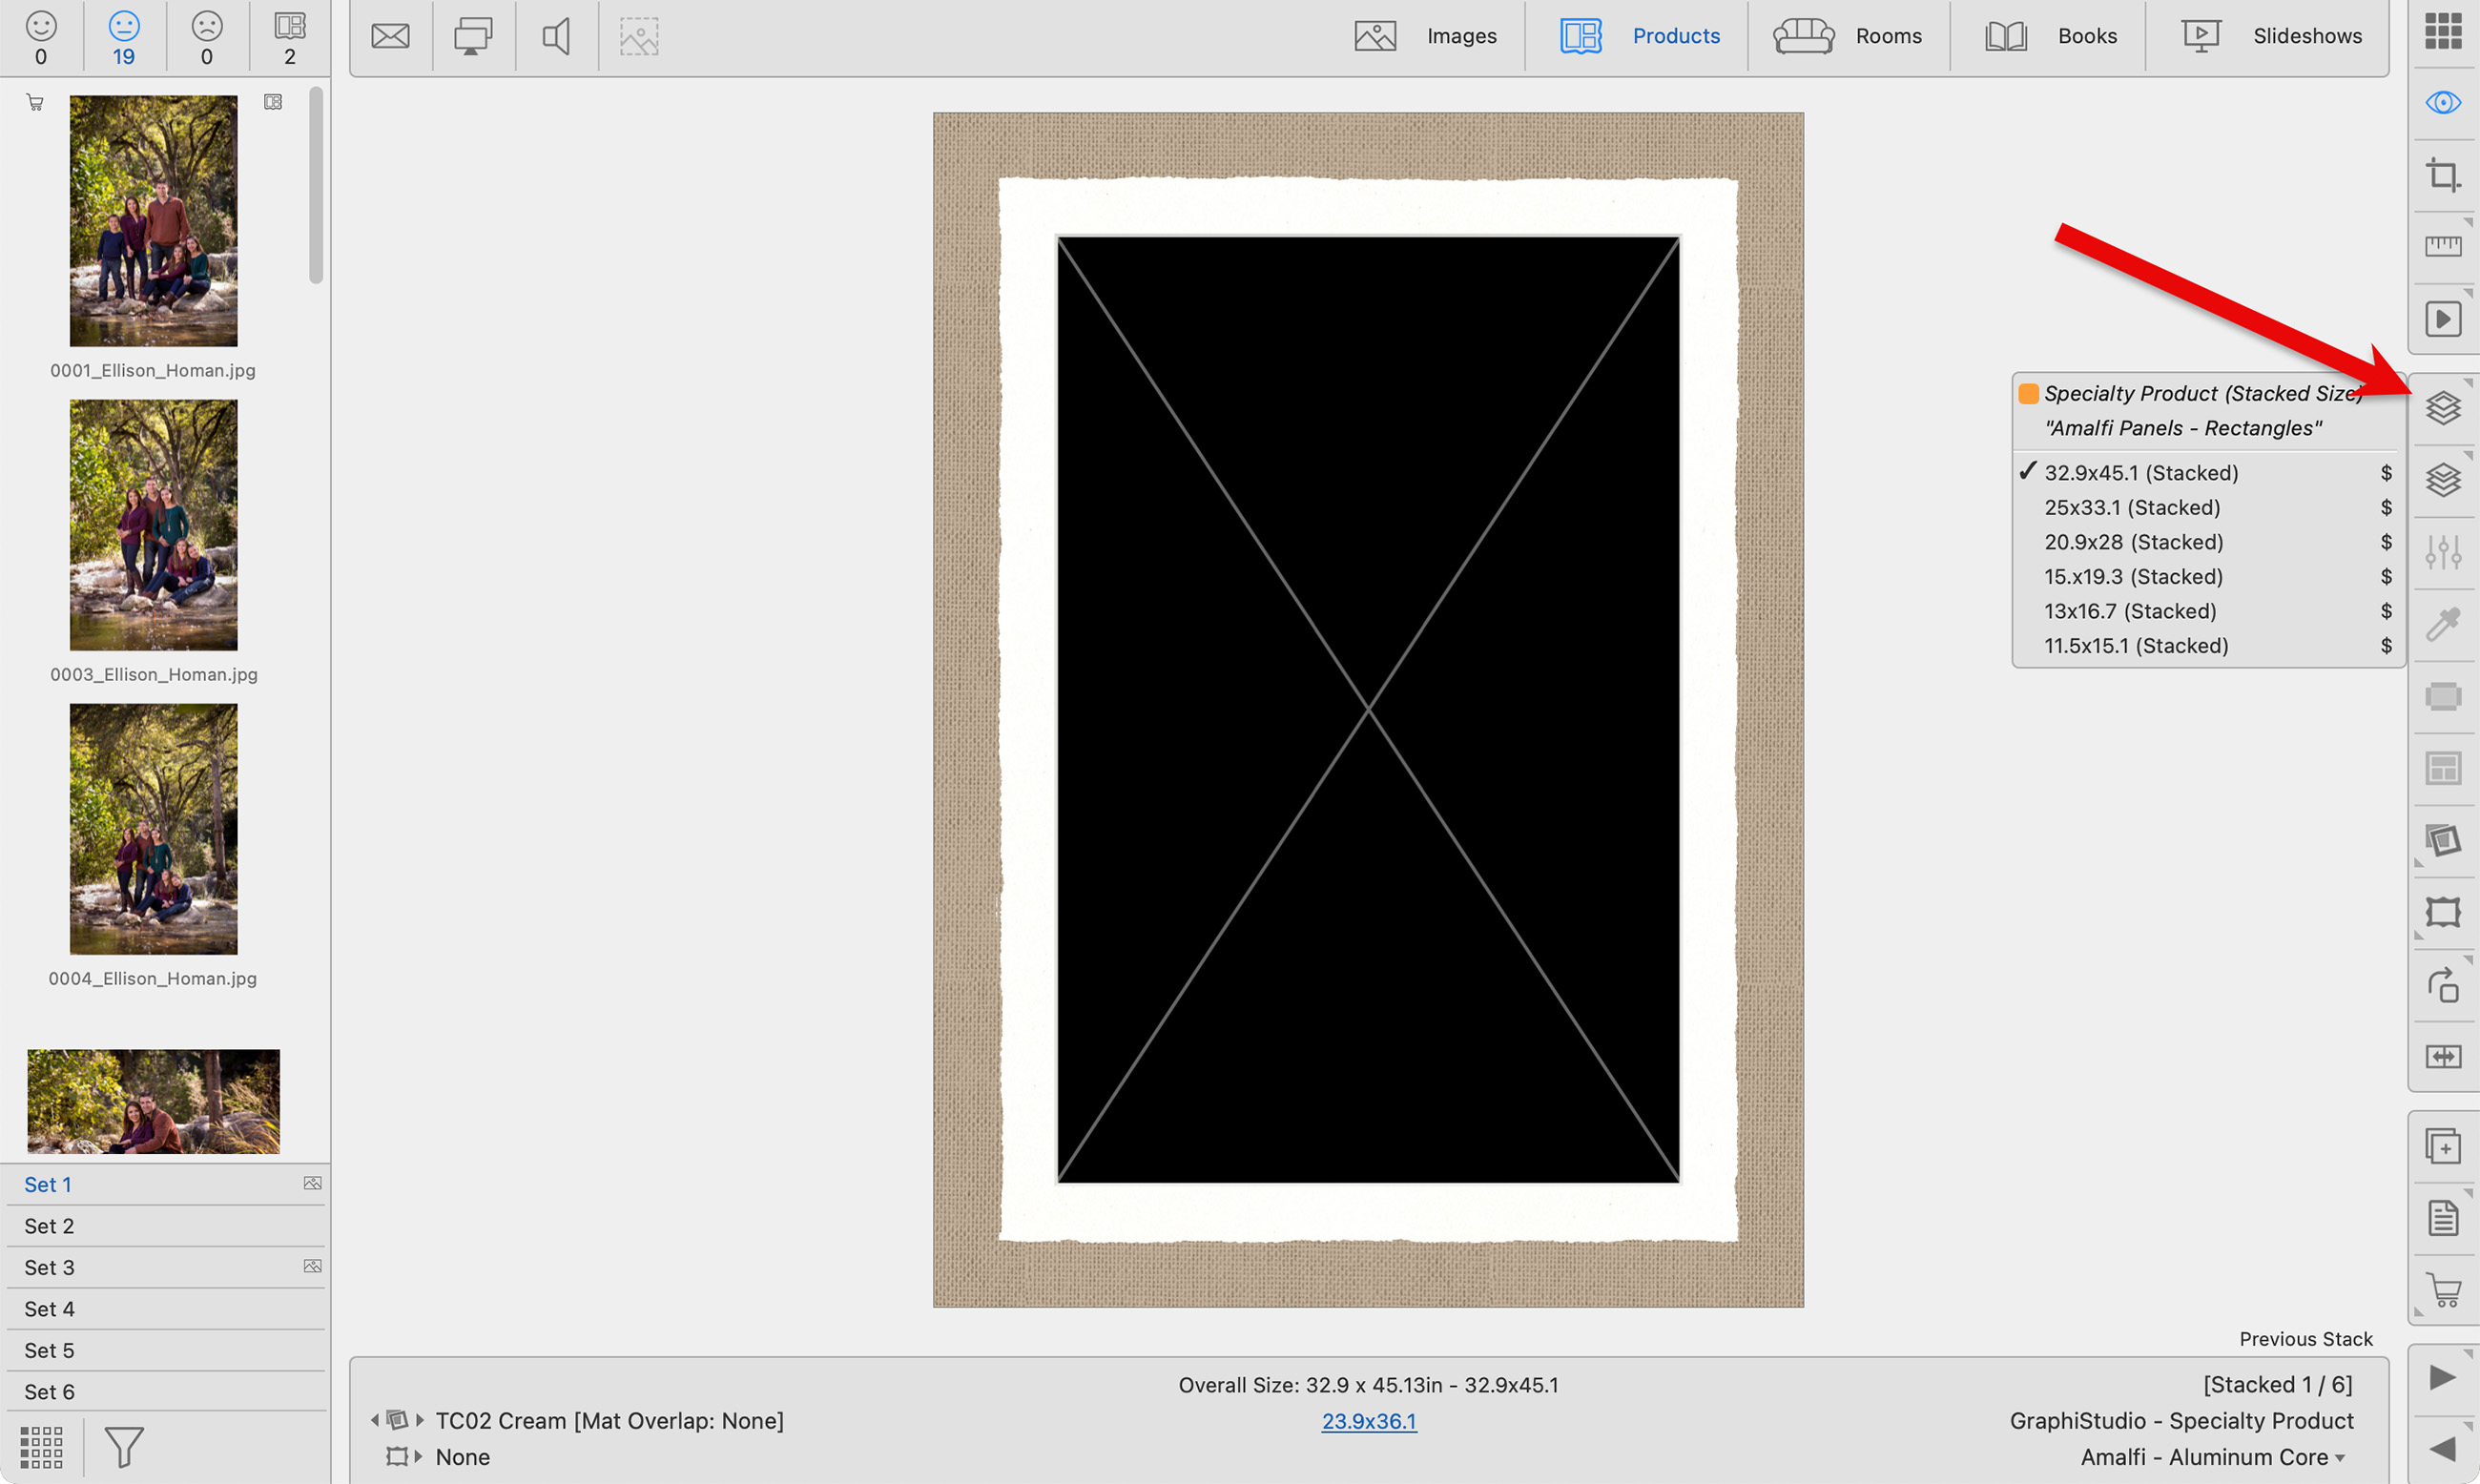This screenshot has width=2480, height=1484.
Task: Click the rotate orientation icon
Action: (x=2443, y=985)
